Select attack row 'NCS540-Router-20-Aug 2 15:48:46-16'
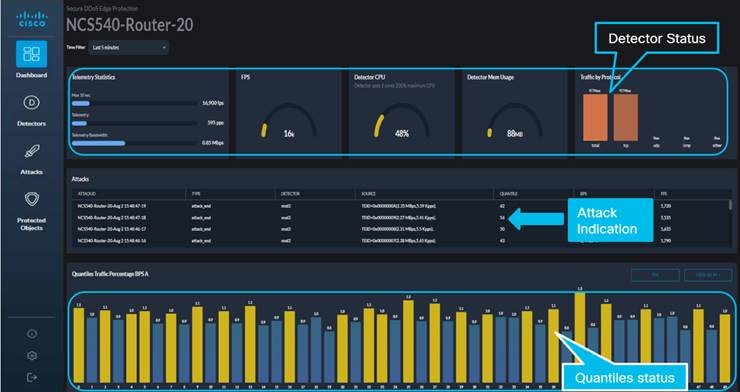The height and width of the screenshot is (392, 740). coord(400,241)
